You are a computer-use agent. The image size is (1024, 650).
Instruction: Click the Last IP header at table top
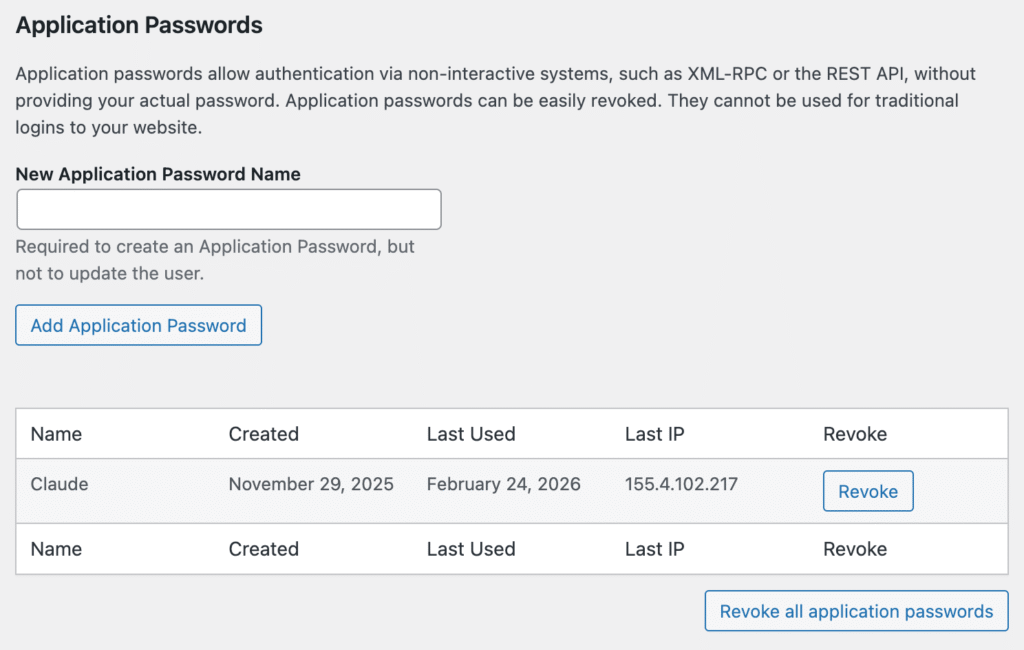[654, 434]
